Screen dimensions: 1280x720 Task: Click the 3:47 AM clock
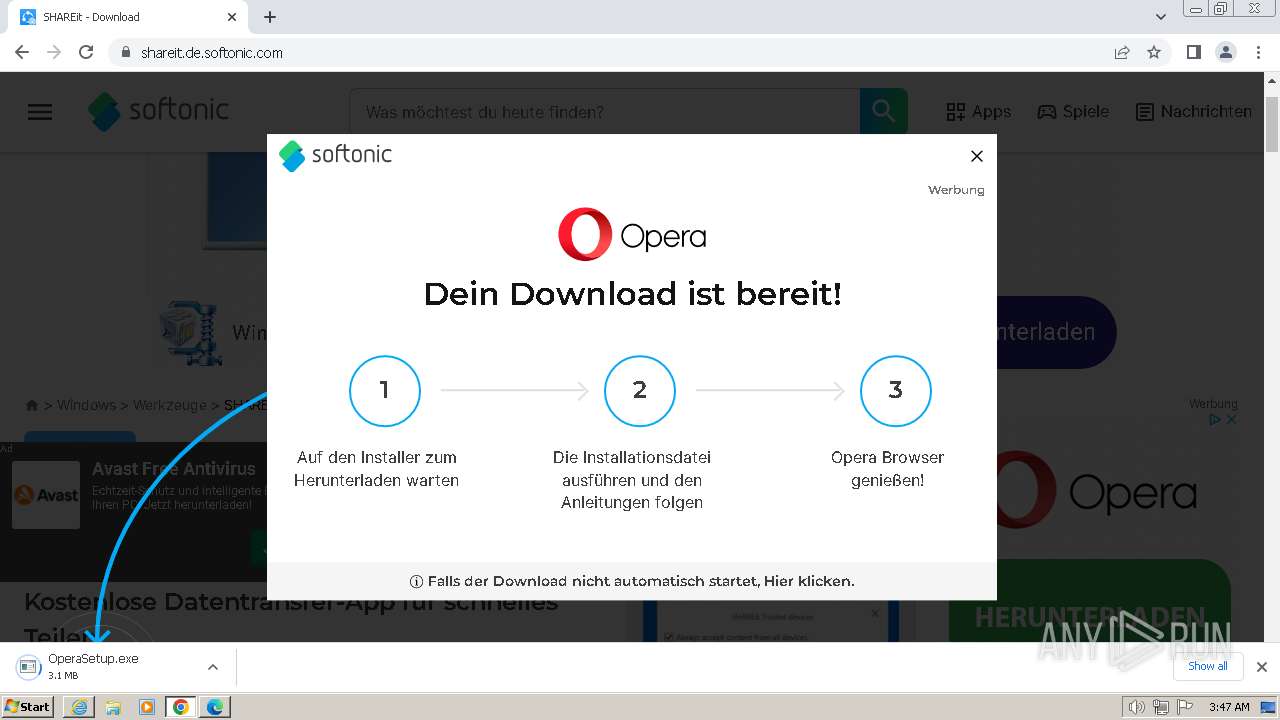1229,707
